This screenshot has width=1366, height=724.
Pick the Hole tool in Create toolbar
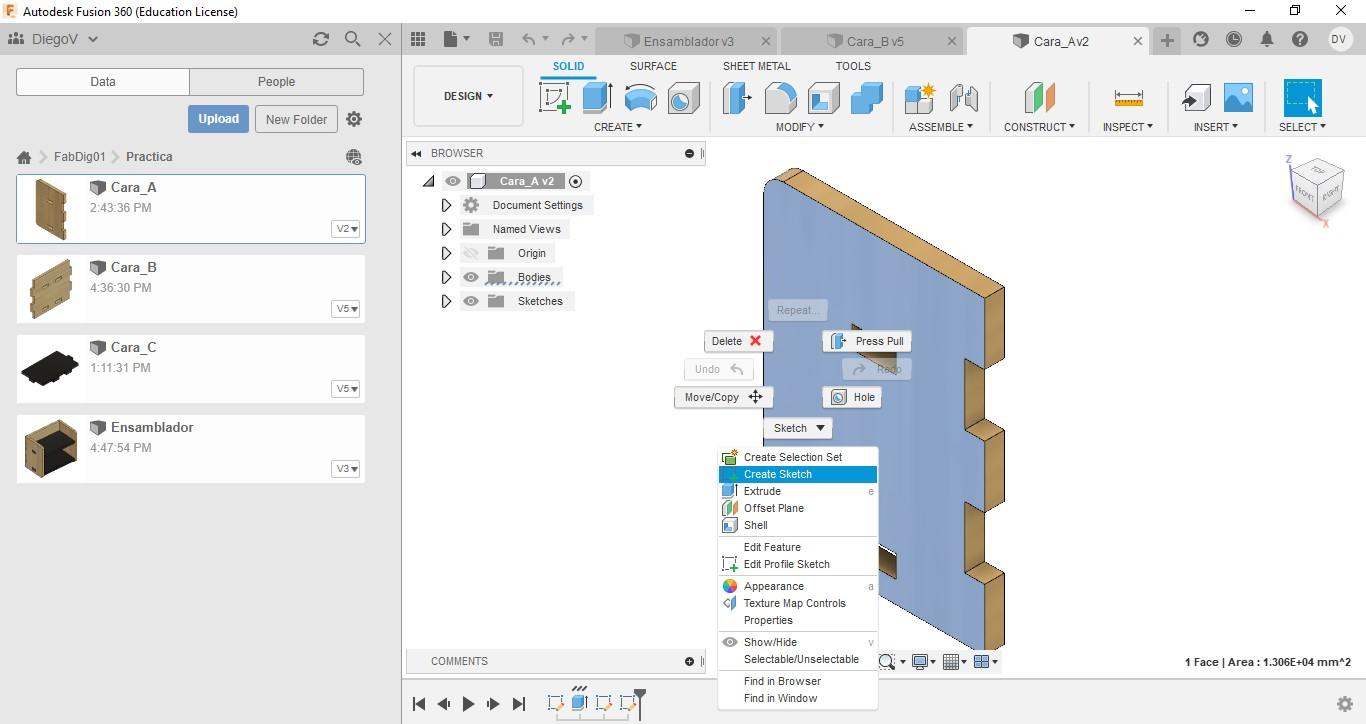(x=684, y=98)
